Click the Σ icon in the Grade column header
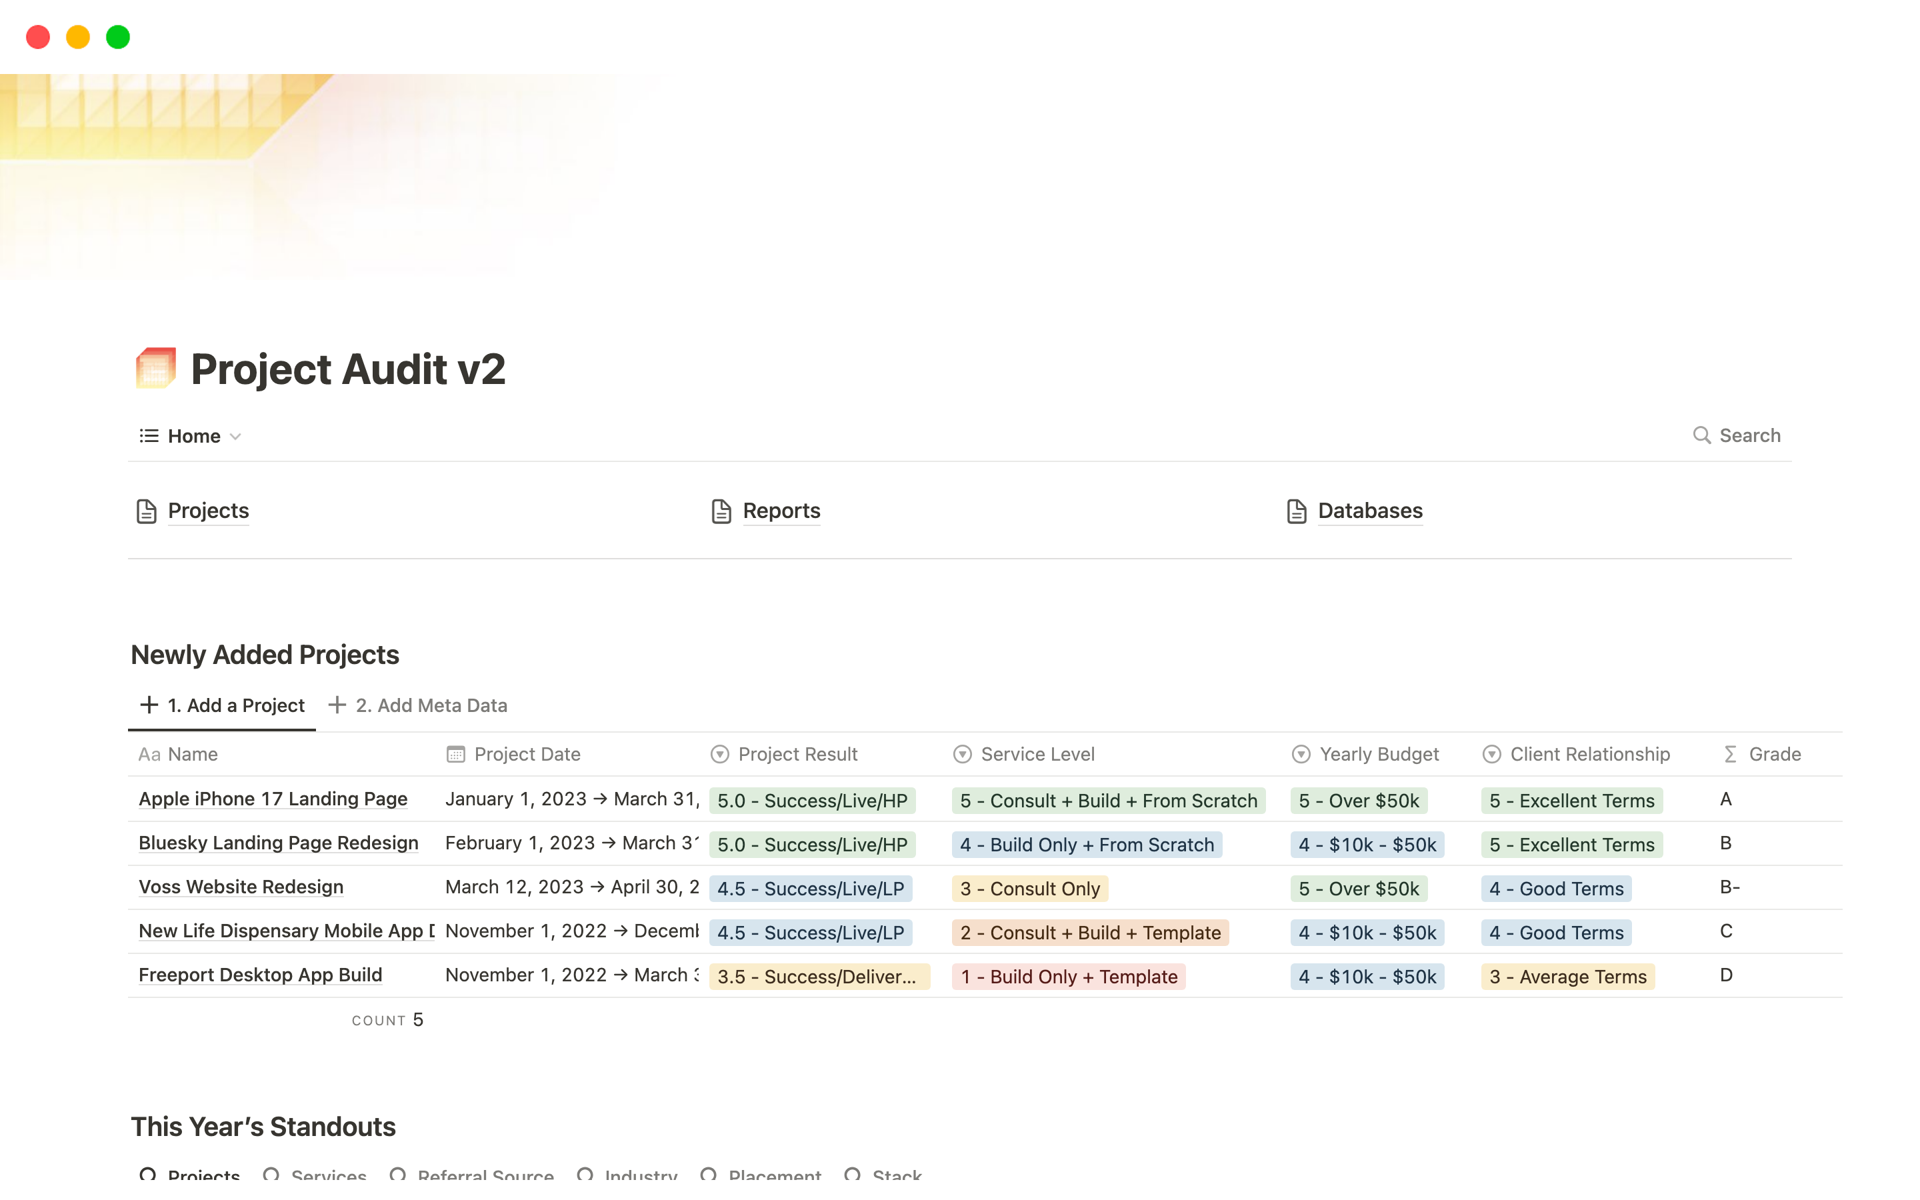 click(1729, 754)
